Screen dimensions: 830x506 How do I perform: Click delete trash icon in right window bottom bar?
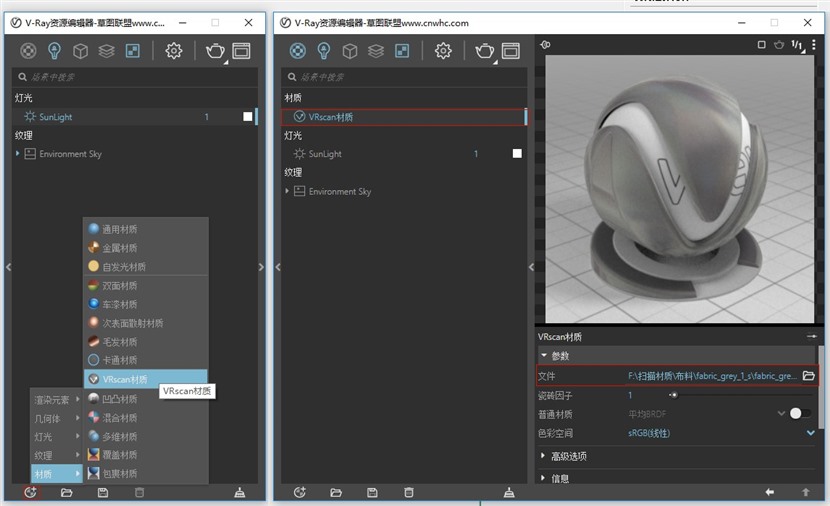tap(409, 493)
